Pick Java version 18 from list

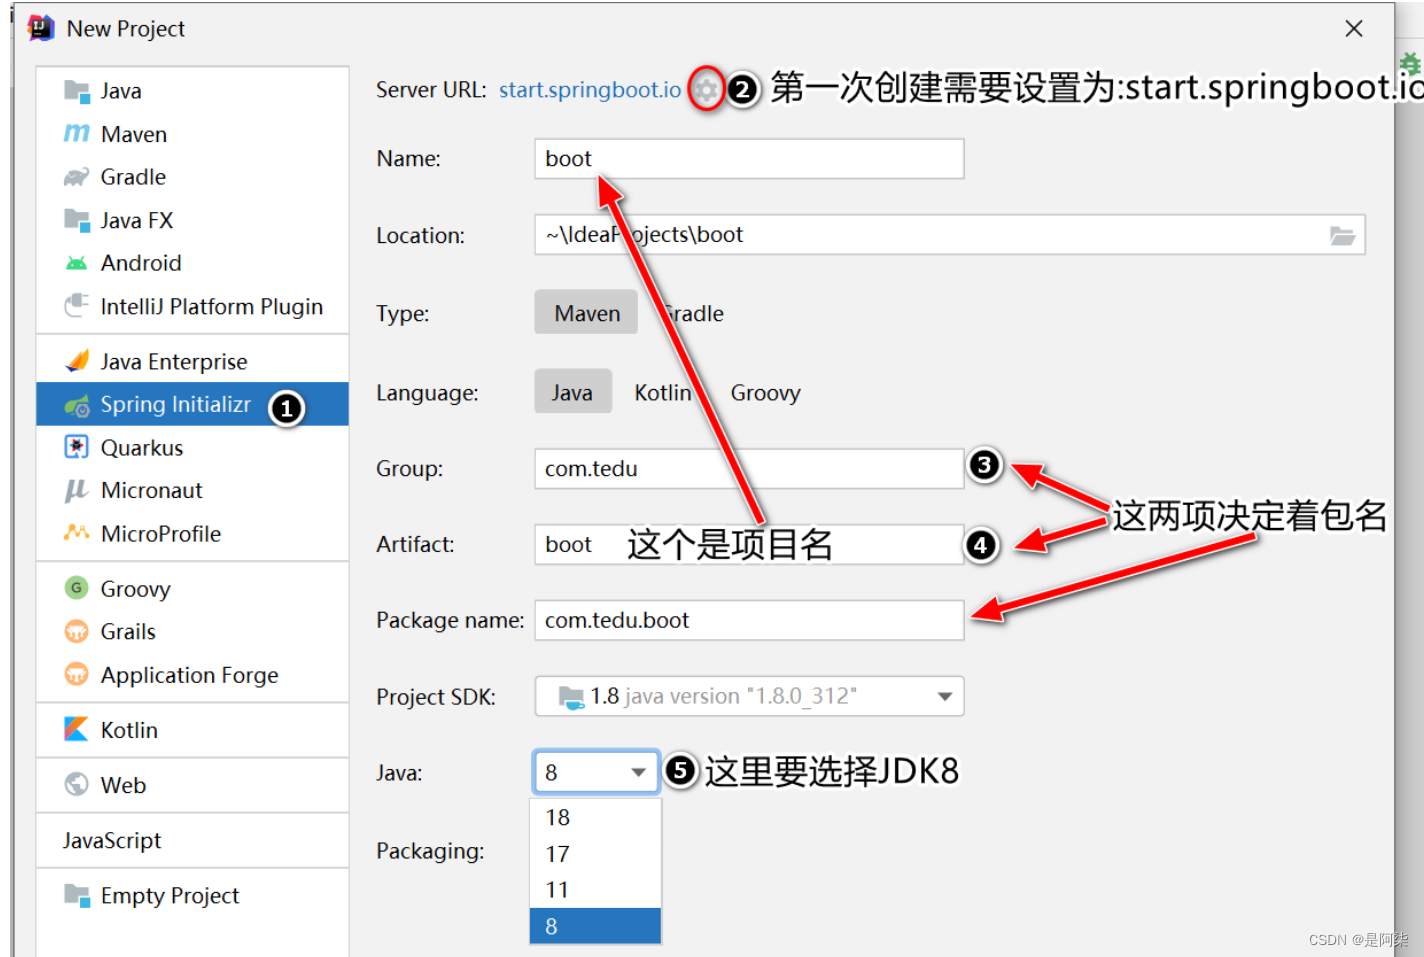pos(595,817)
